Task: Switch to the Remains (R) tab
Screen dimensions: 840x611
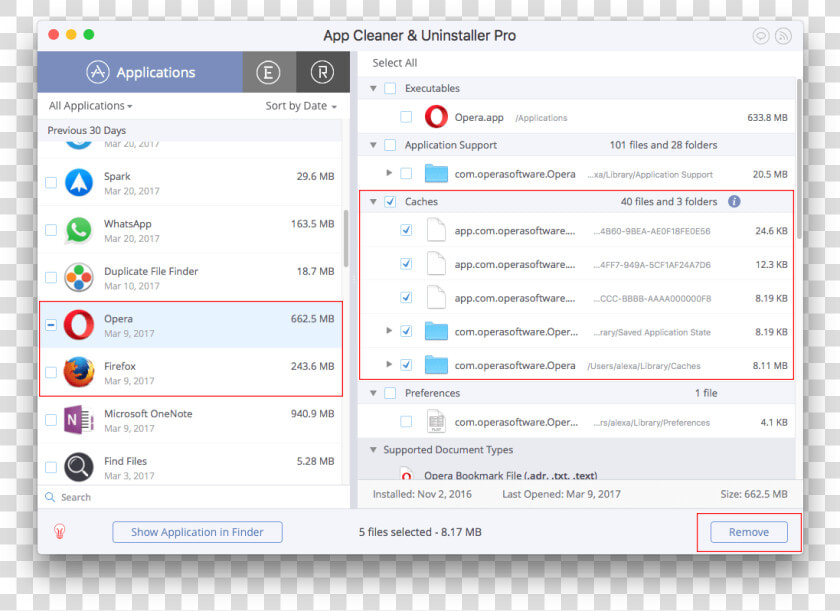Action: (x=322, y=72)
